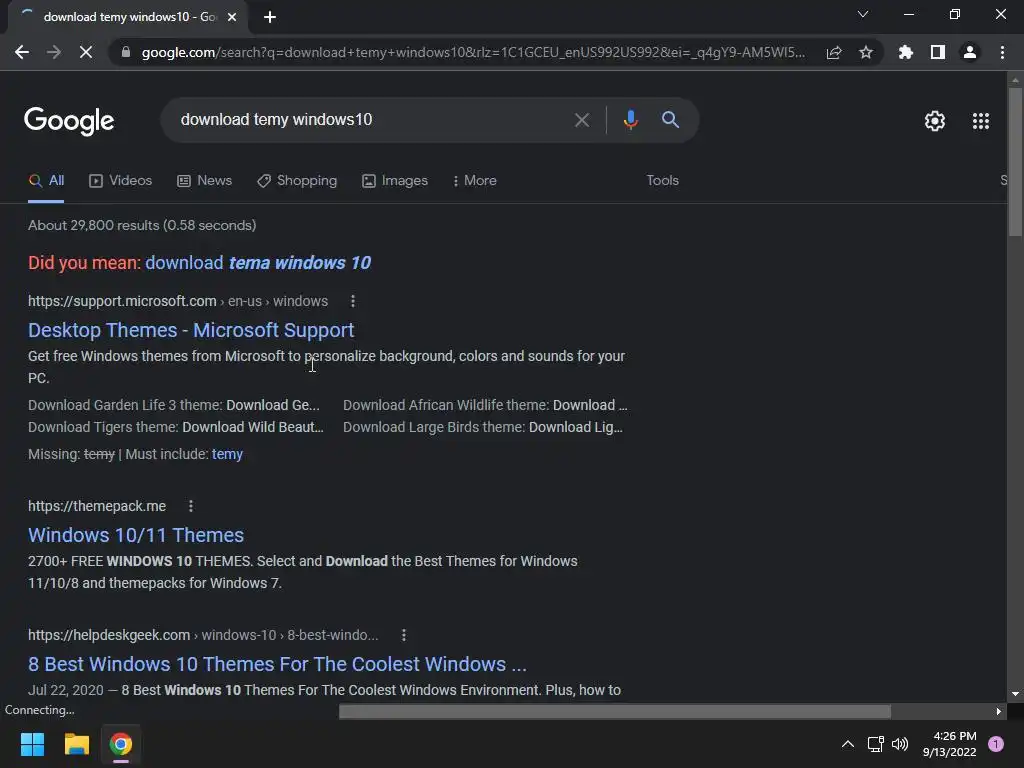Open options for helpdeskgeek.com result
This screenshot has height=768, width=1024.
click(404, 635)
